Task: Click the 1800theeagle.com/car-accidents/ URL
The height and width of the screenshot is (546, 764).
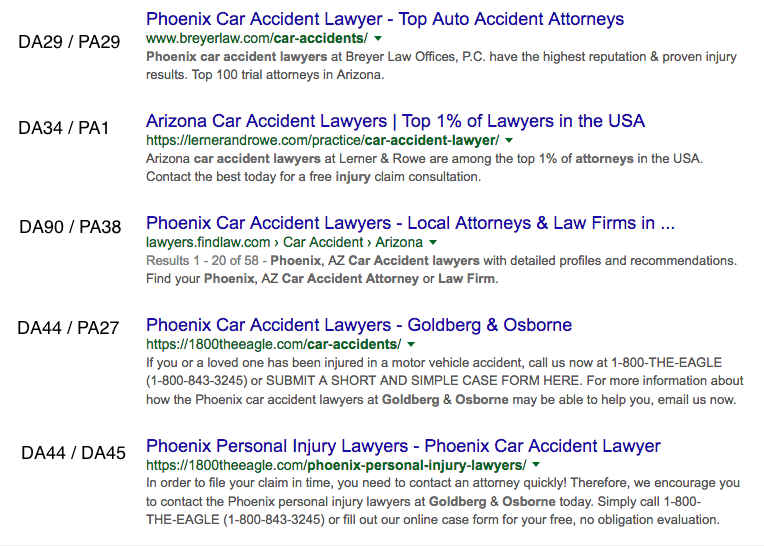Action: [274, 344]
